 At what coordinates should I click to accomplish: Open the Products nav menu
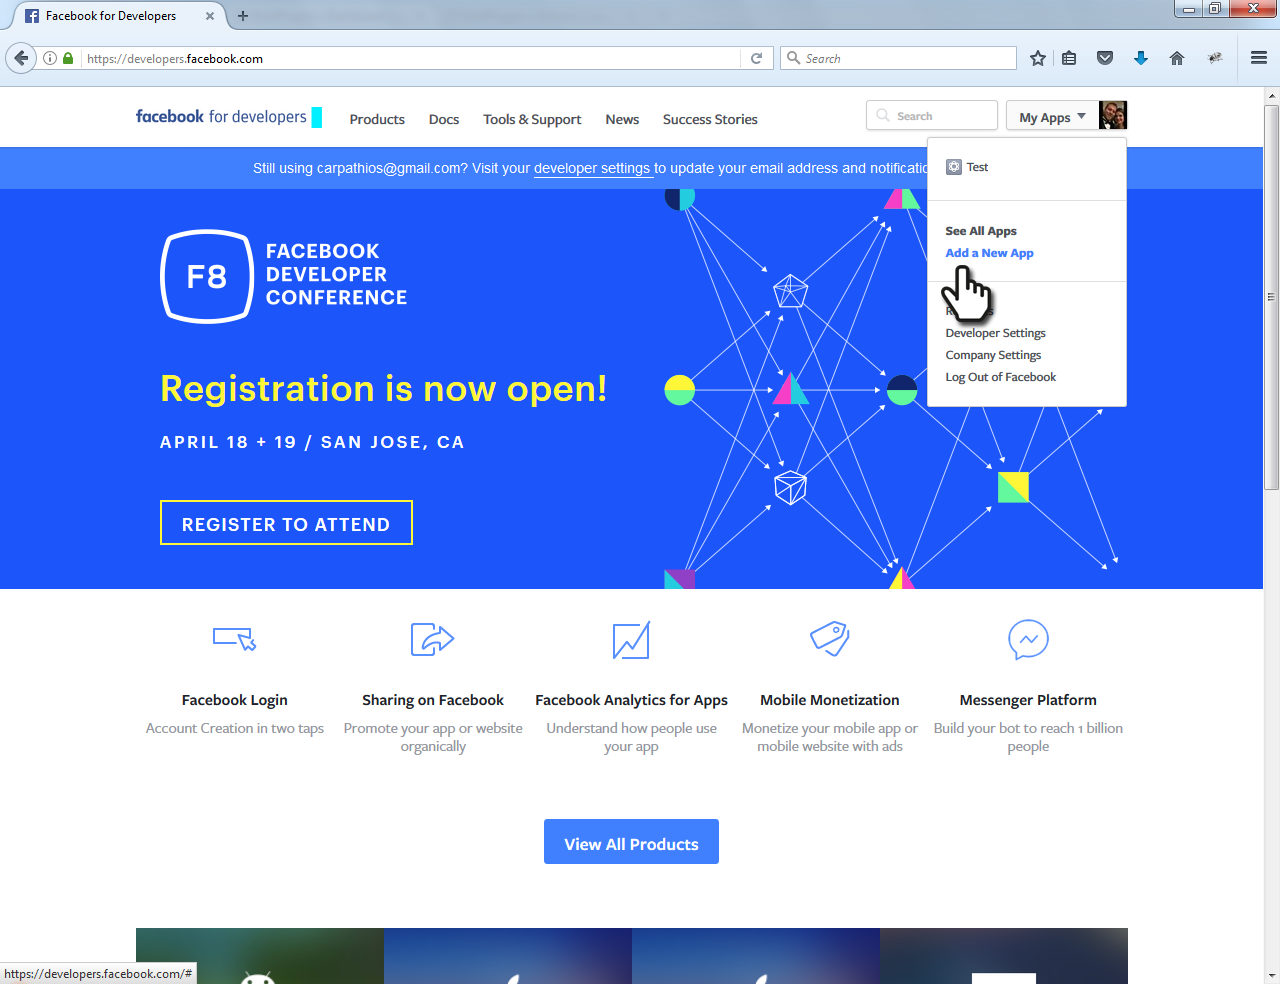tap(377, 119)
